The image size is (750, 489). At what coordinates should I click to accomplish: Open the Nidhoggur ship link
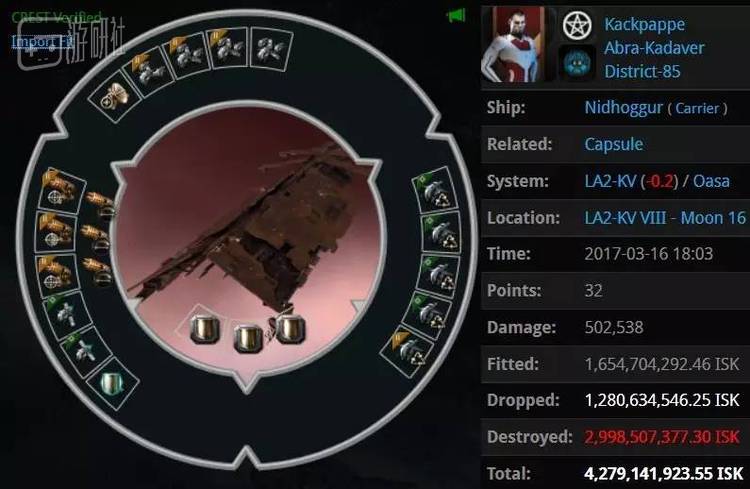coord(623,107)
